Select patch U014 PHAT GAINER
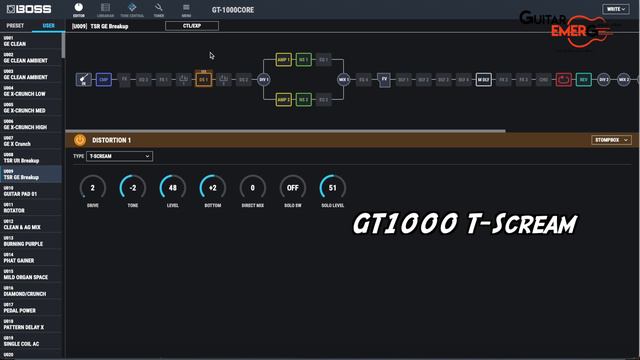The width and height of the screenshot is (640, 360). click(x=31, y=258)
